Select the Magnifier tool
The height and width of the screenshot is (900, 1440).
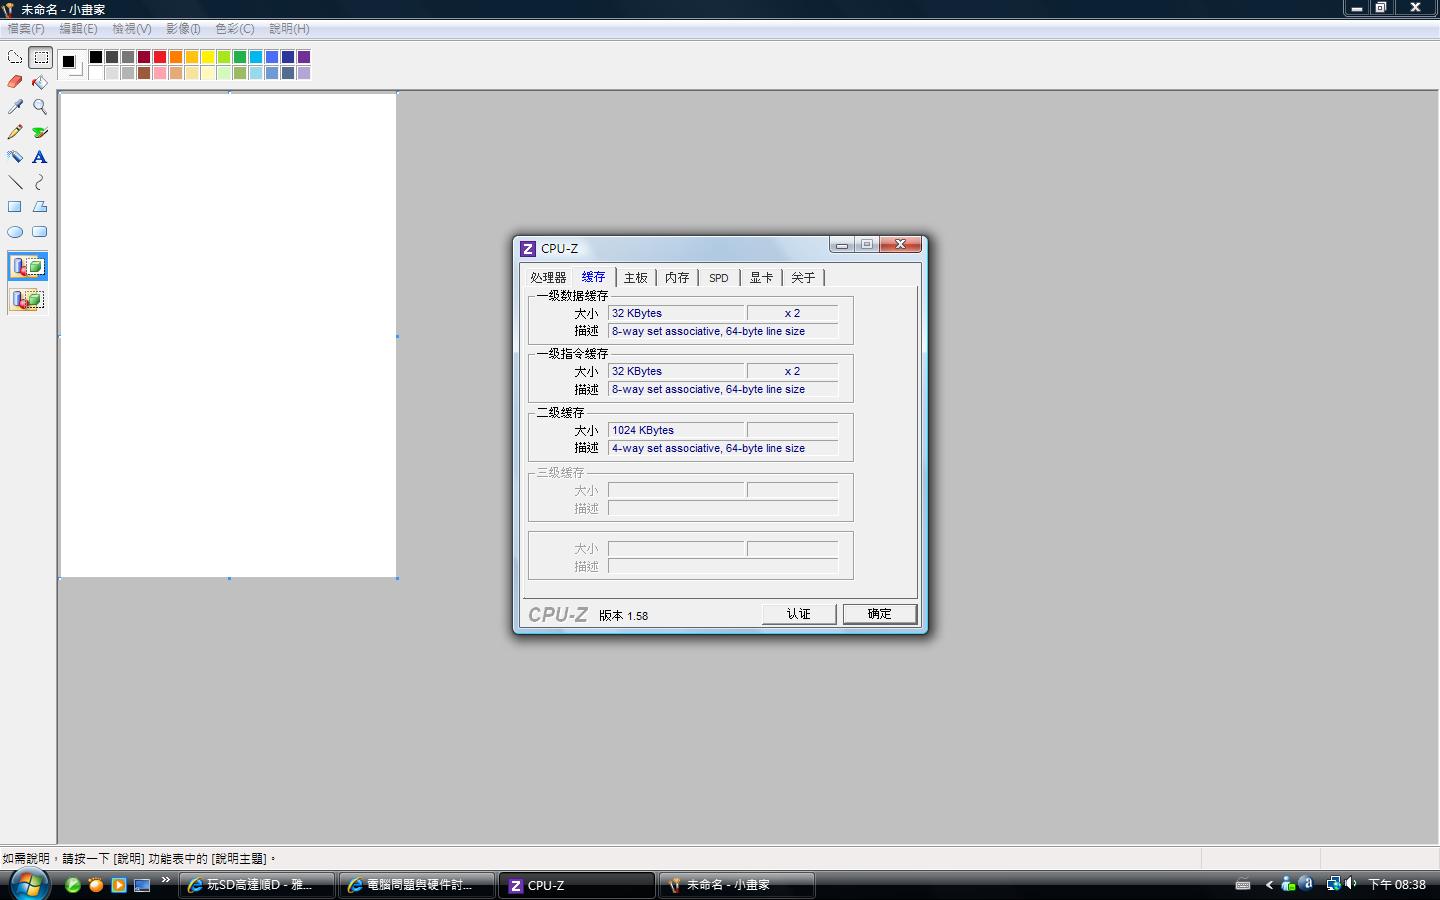point(40,107)
